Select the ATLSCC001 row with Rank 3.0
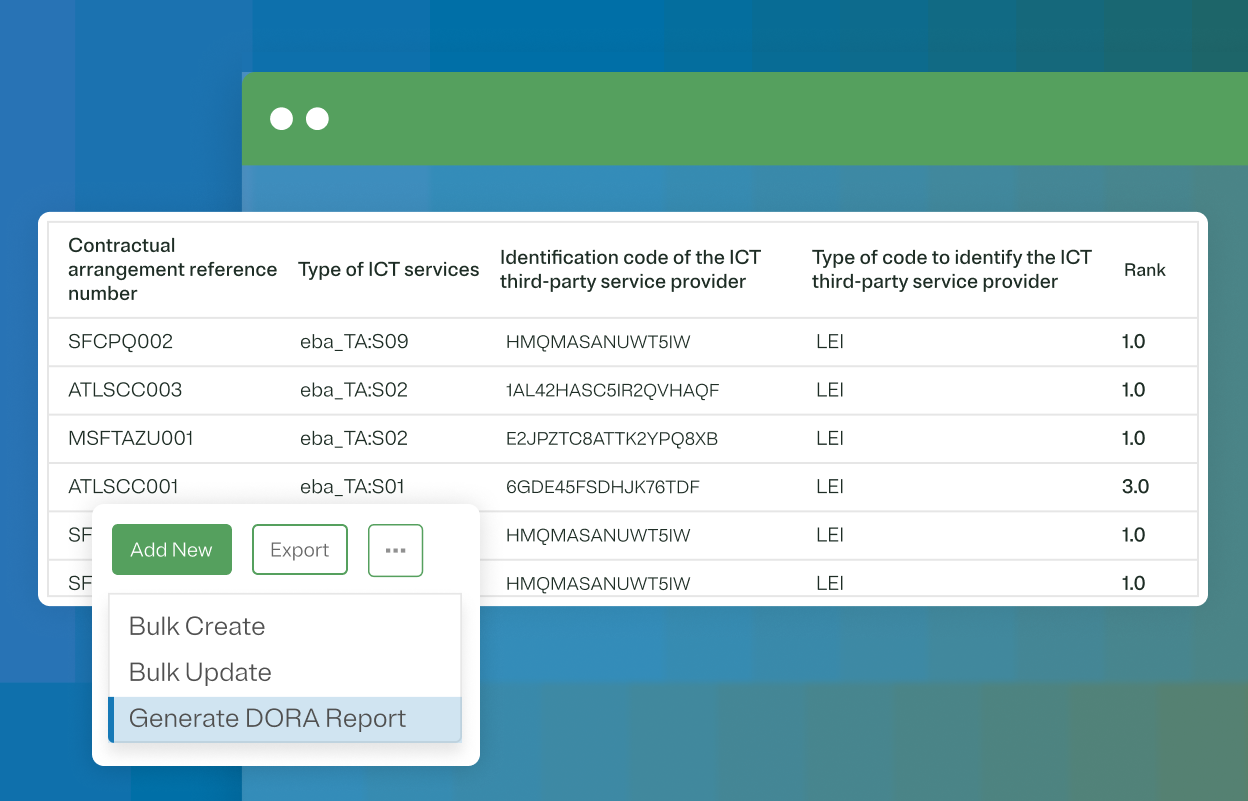Viewport: 1248px width, 801px height. (121, 487)
